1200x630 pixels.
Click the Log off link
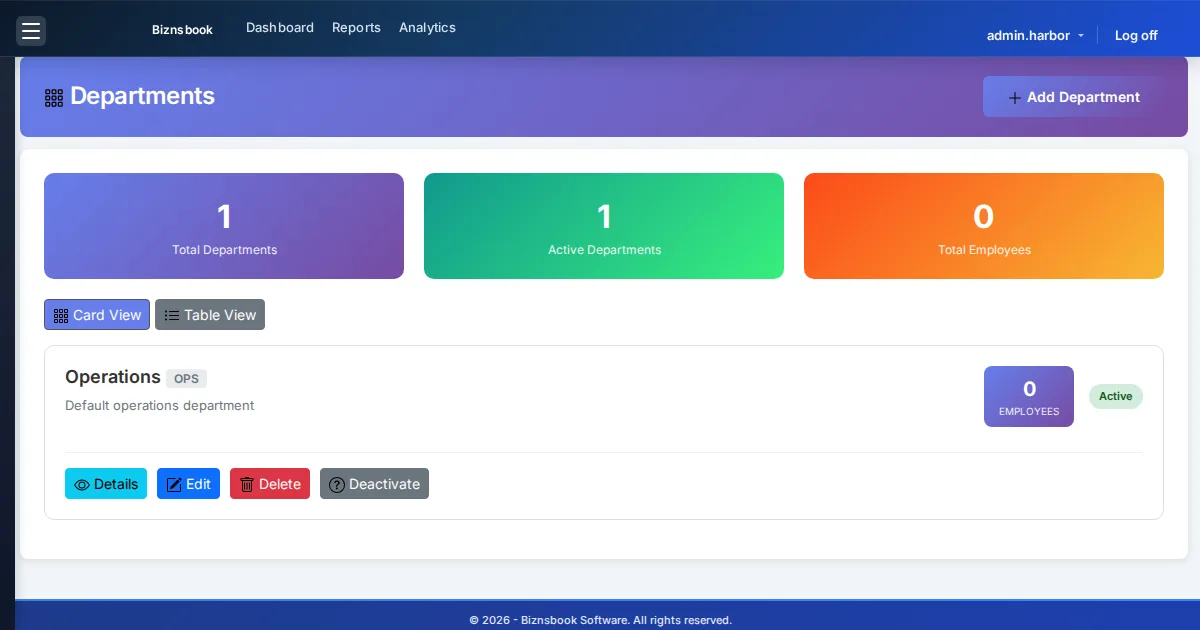pos(1136,35)
